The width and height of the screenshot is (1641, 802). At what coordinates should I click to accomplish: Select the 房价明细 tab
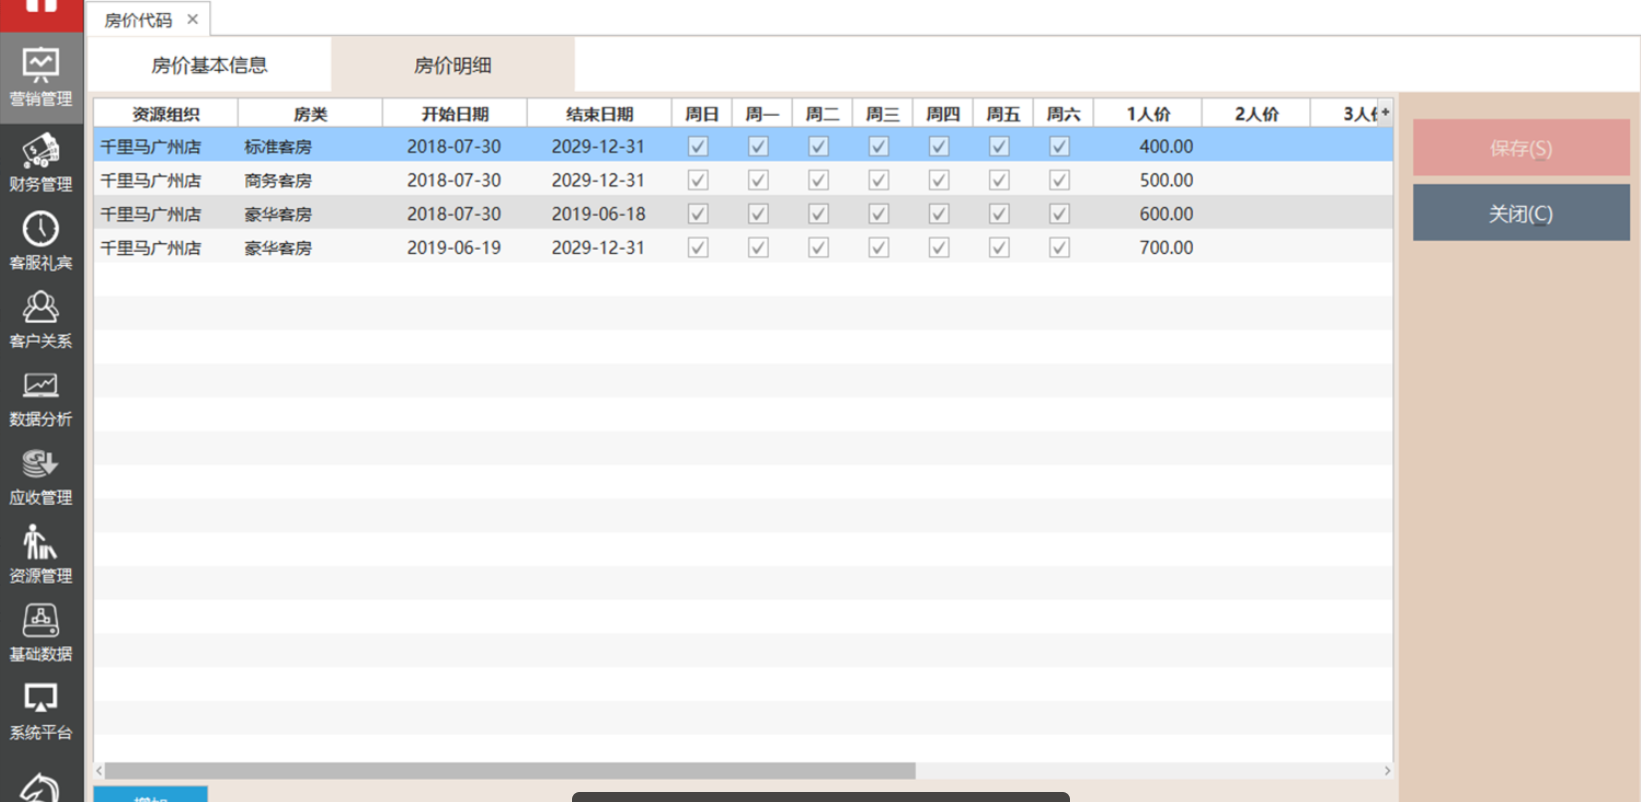(452, 66)
